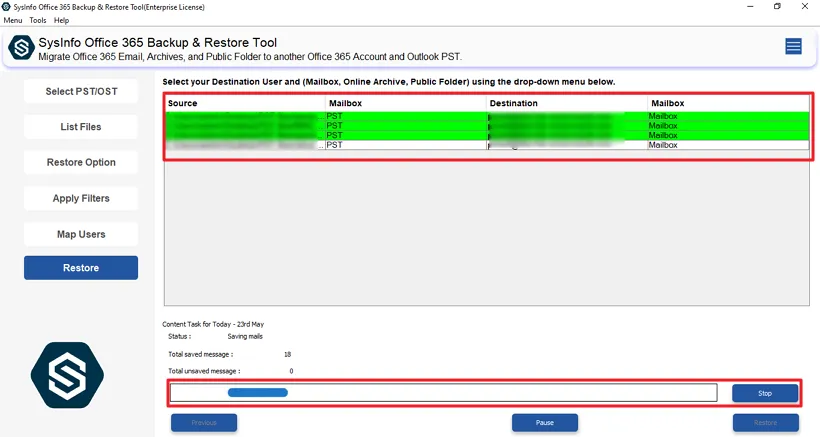The image size is (820, 437).
Task: Click the Content Task for Today label
Action: (x=213, y=324)
